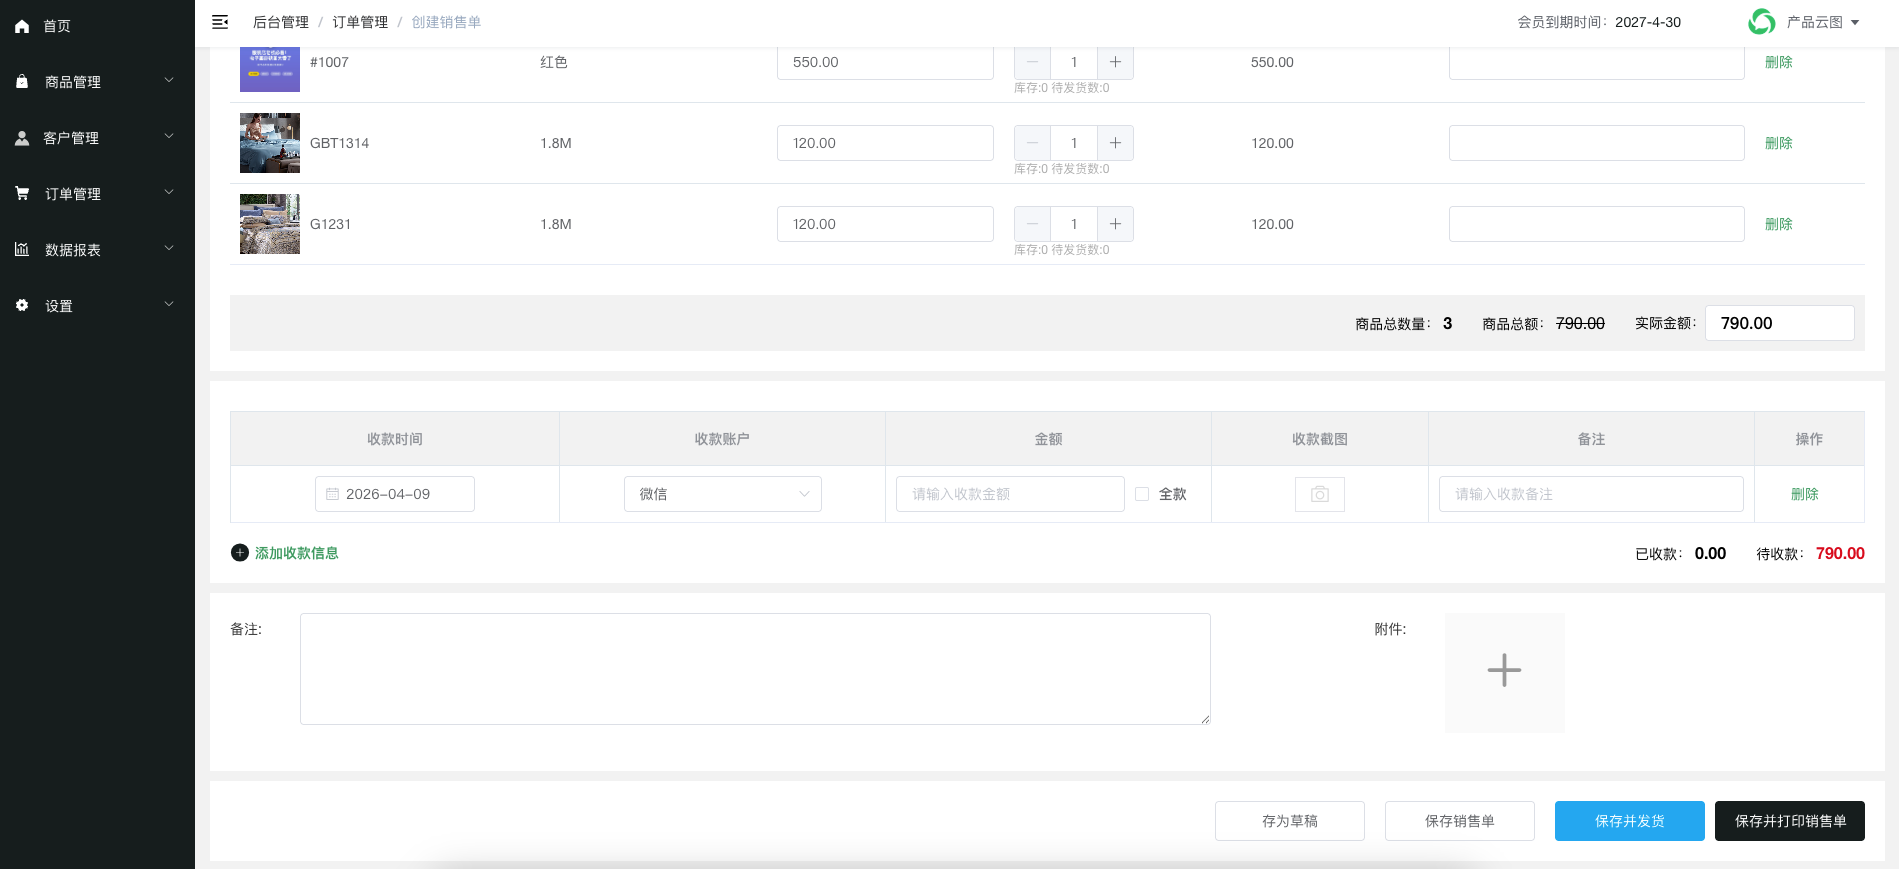This screenshot has height=869, width=1899.
Task: Click 存为草稿 button
Action: pyautogui.click(x=1290, y=821)
